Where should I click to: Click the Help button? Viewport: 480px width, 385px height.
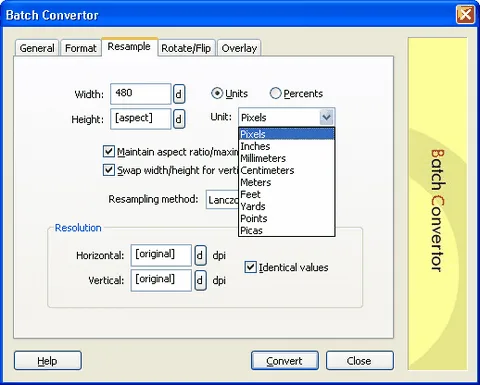pos(48,361)
